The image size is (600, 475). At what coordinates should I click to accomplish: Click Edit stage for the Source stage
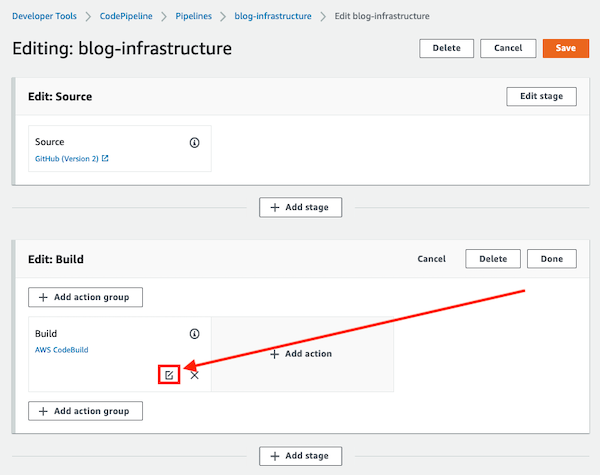point(541,96)
